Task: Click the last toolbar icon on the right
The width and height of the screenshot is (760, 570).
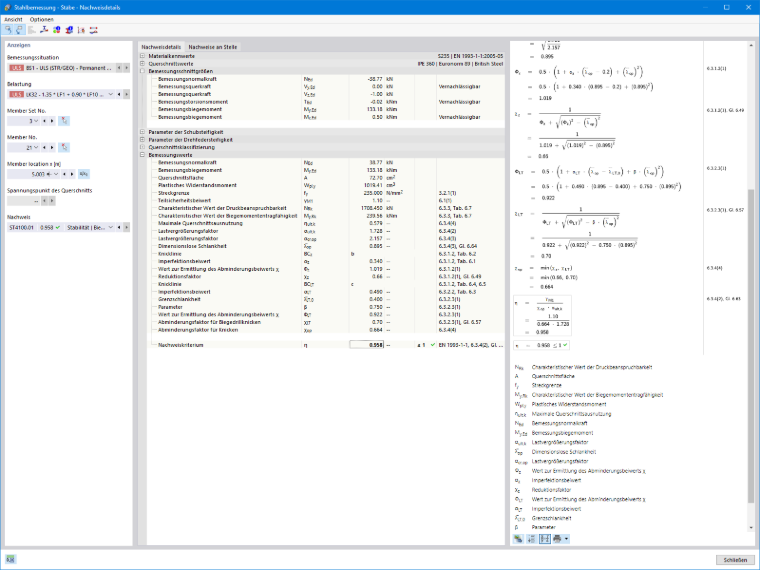Action: click(x=94, y=30)
